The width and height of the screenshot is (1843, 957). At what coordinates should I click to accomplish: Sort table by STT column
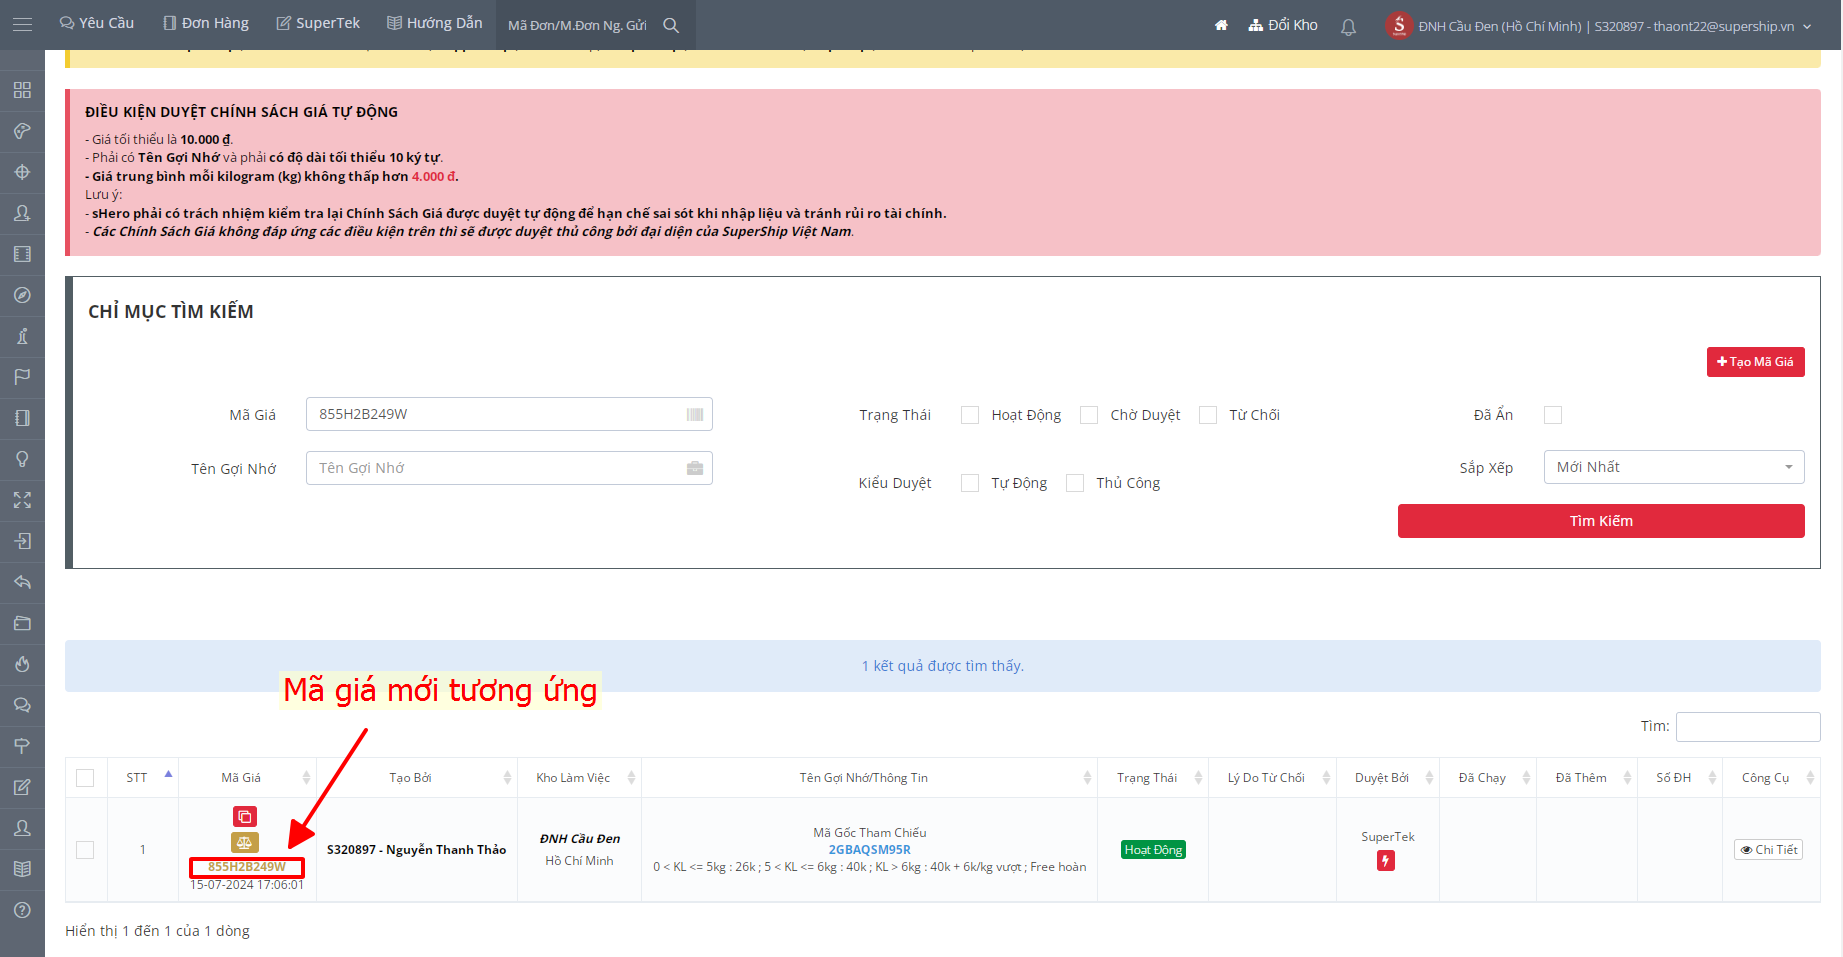coord(145,778)
